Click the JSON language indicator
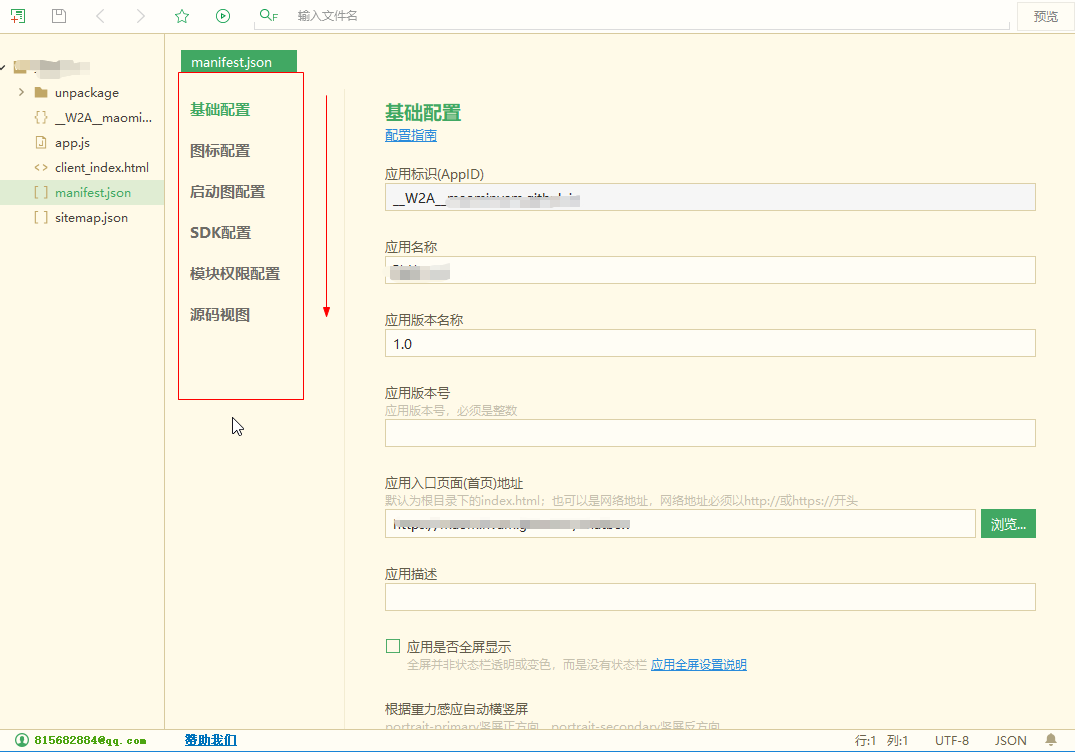Viewport: 1075px width, 752px height. [1011, 741]
